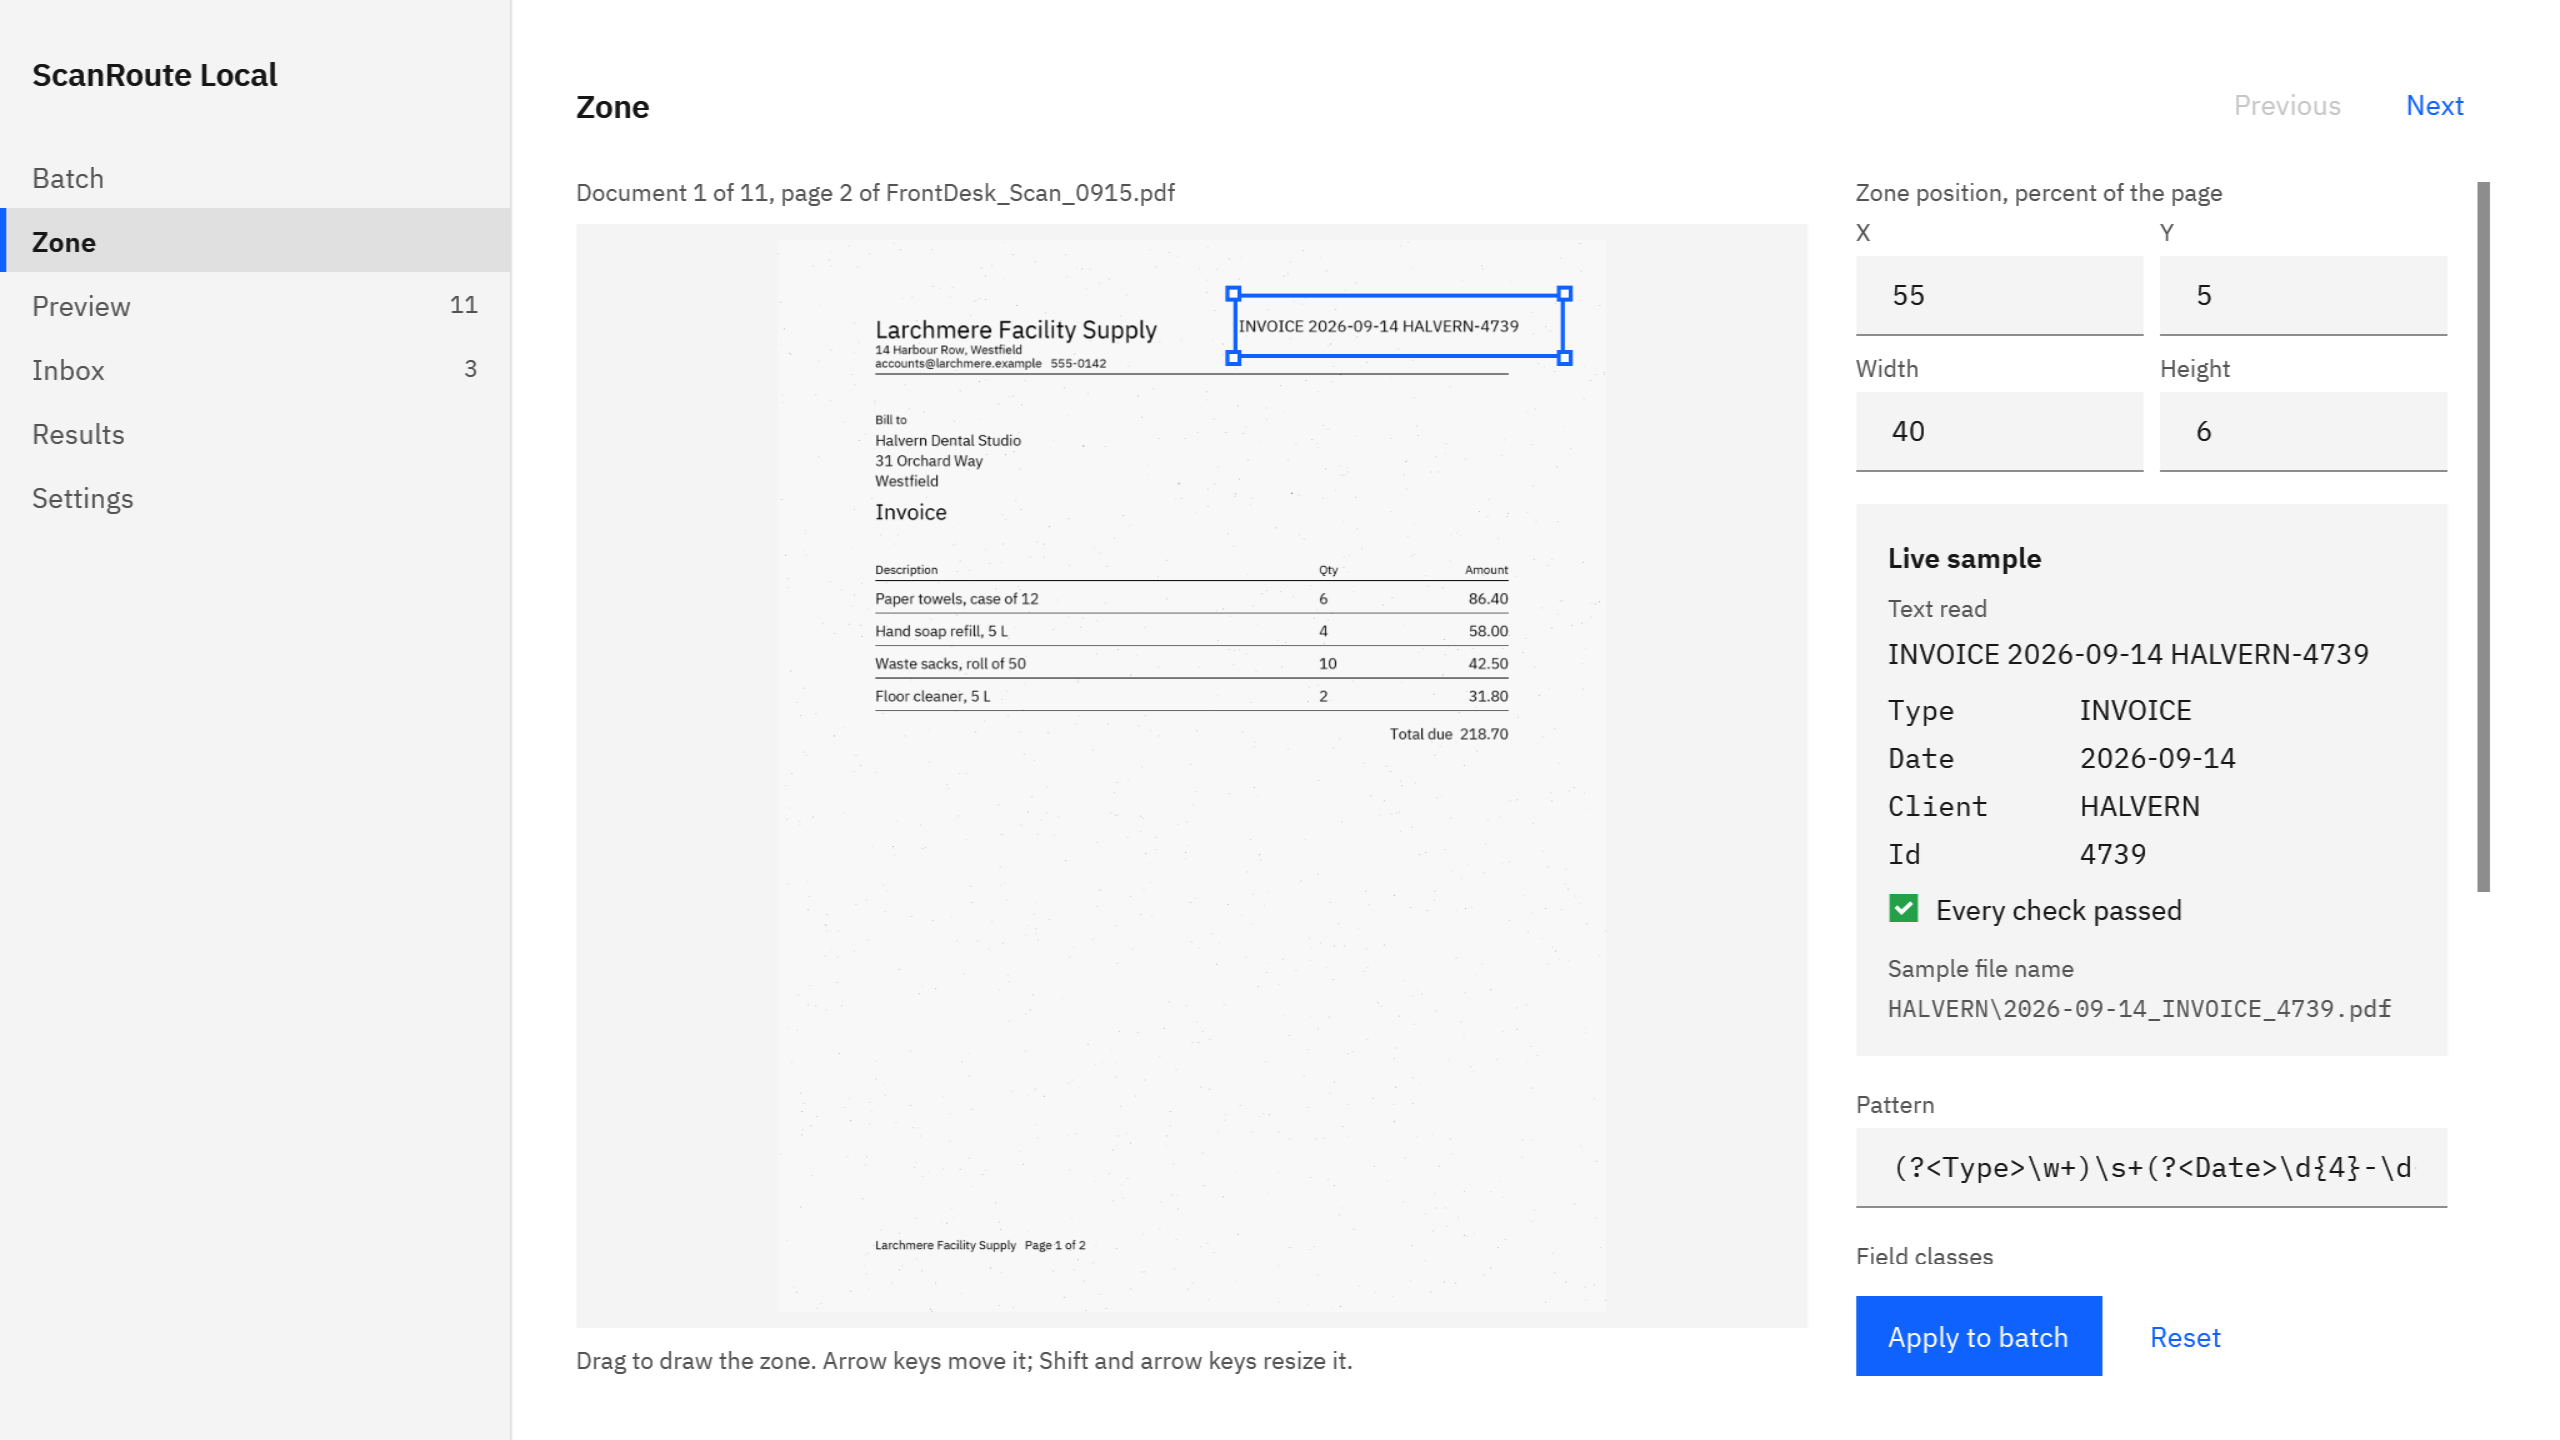Screen dimensions: 2560x1440
Task: Focus the Y position input field
Action: (2303, 295)
